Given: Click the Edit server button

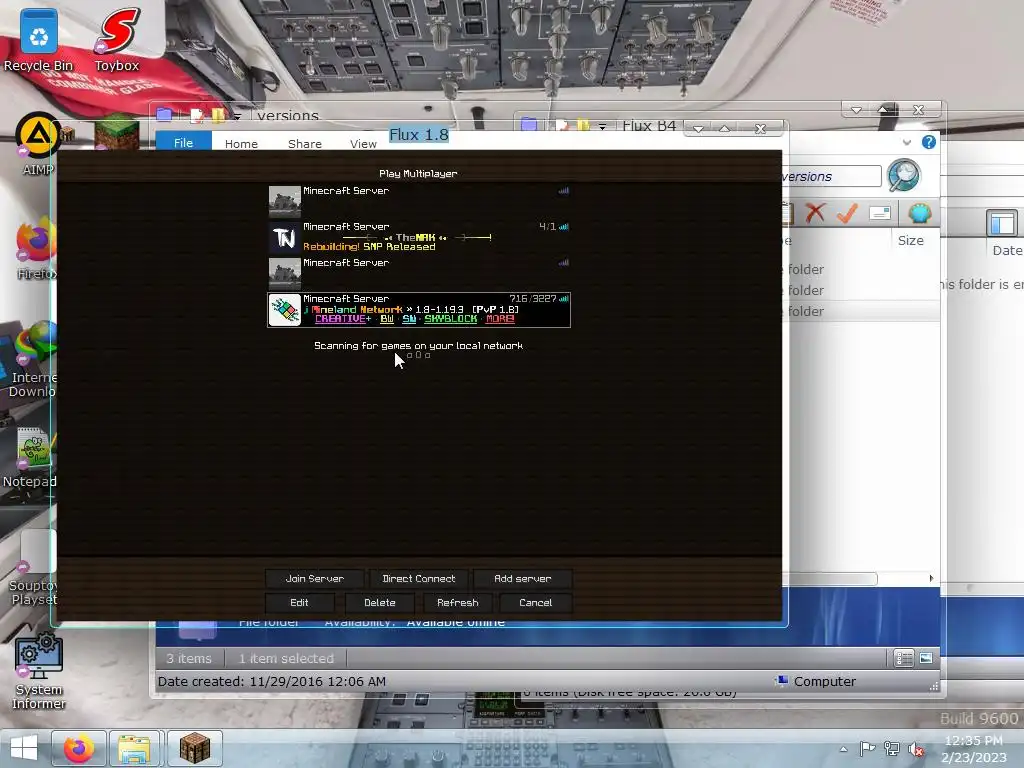Looking at the screenshot, I should pos(299,603).
